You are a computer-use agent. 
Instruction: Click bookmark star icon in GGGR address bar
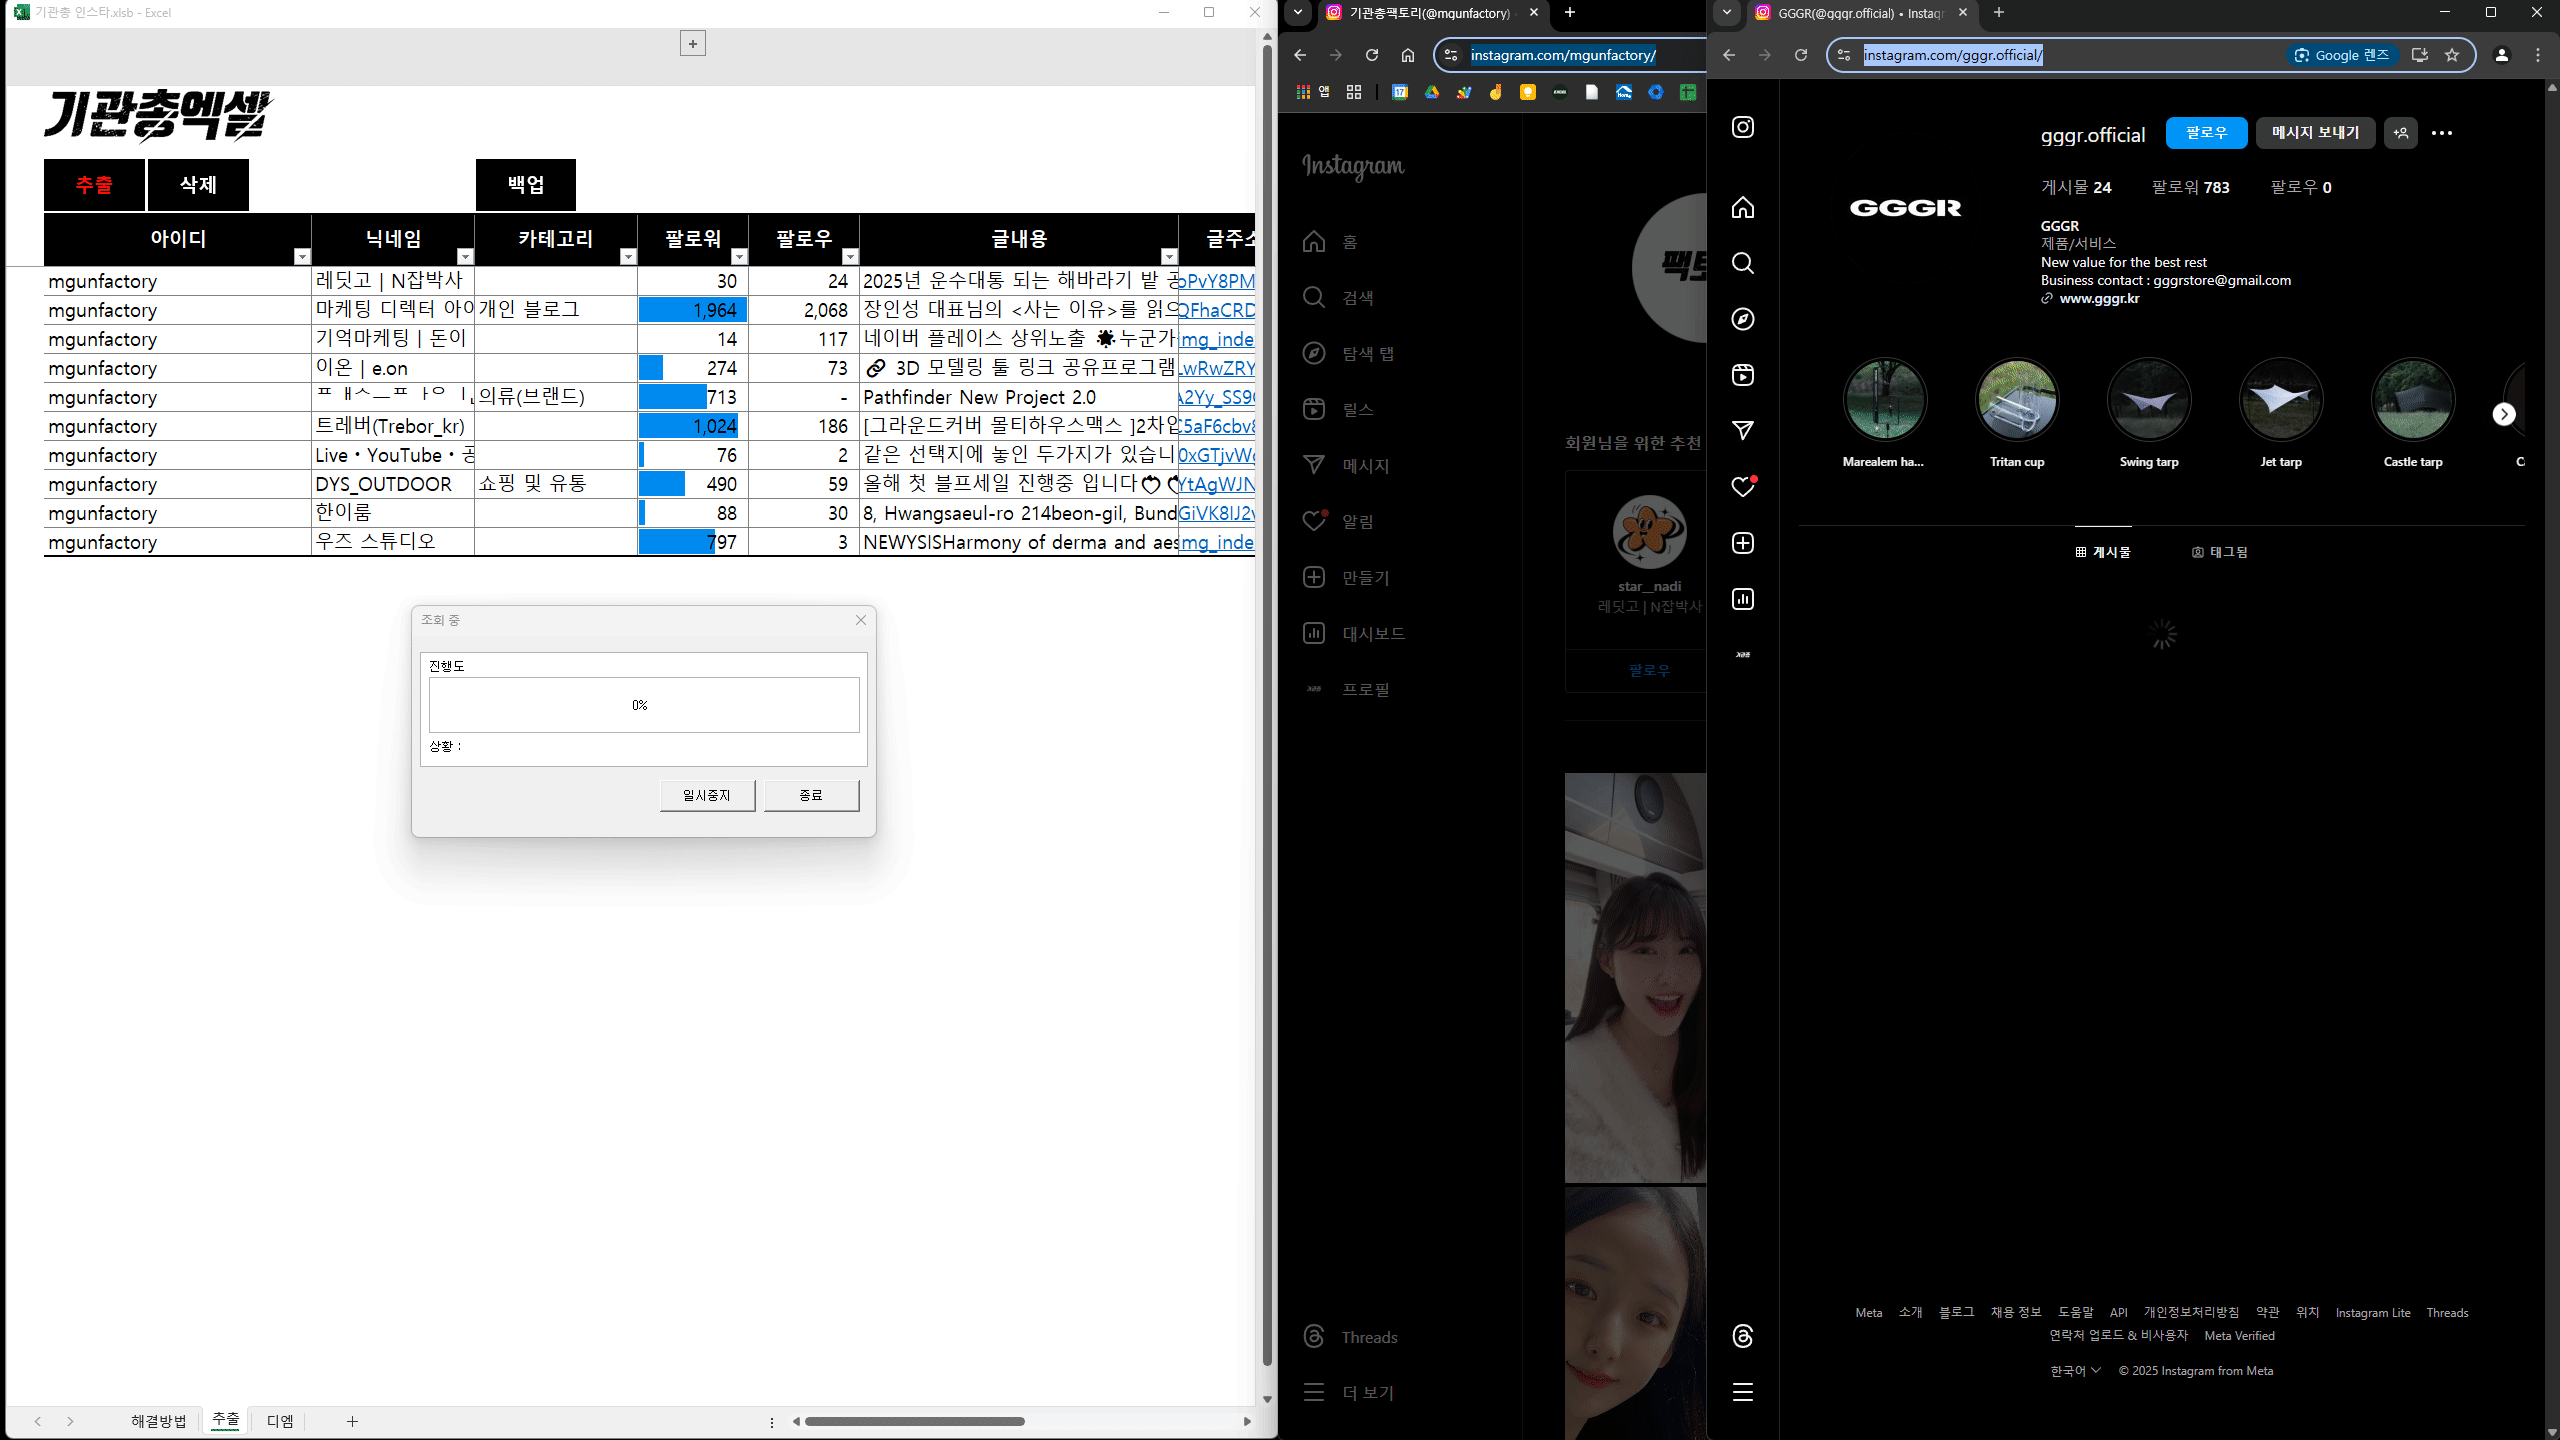tap(2452, 55)
